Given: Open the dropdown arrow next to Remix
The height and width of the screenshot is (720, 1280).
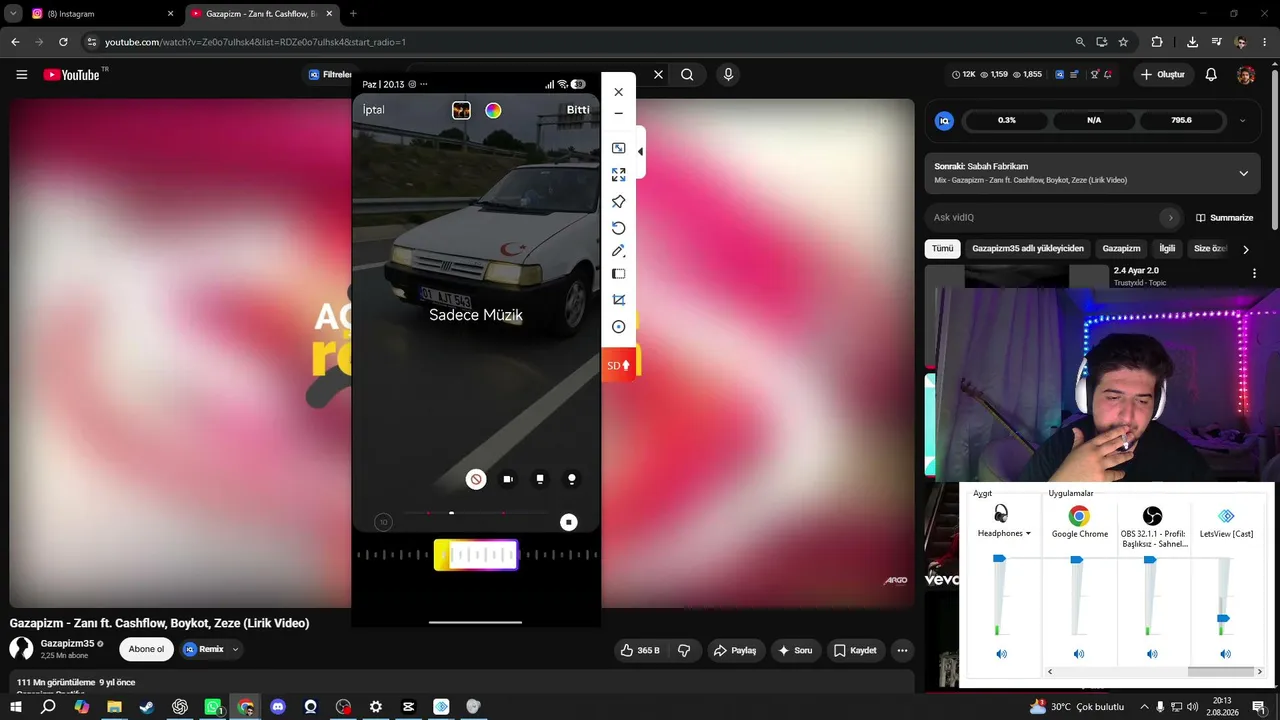Looking at the screenshot, I should (x=236, y=649).
